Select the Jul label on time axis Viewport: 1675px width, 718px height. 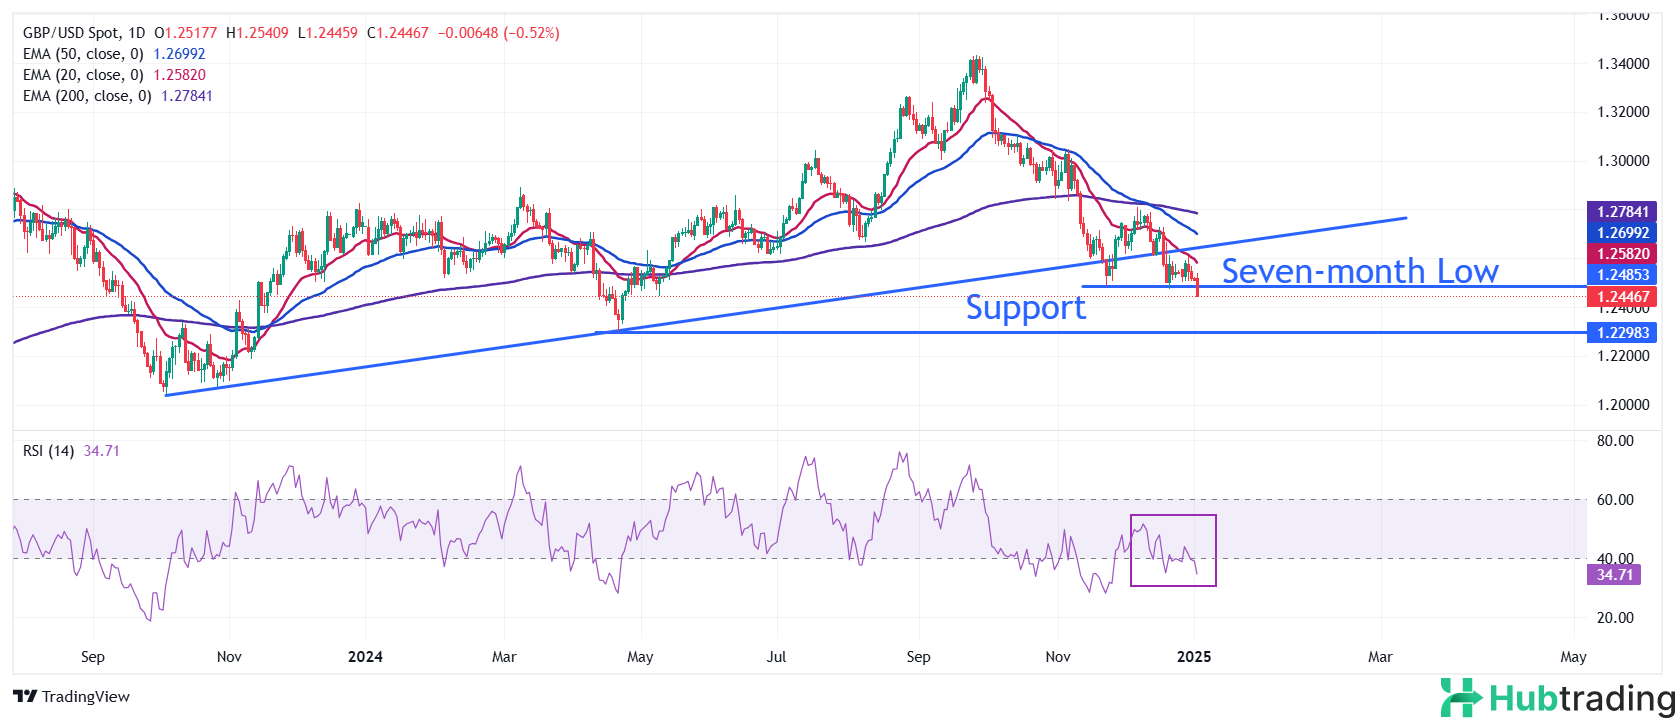click(776, 657)
